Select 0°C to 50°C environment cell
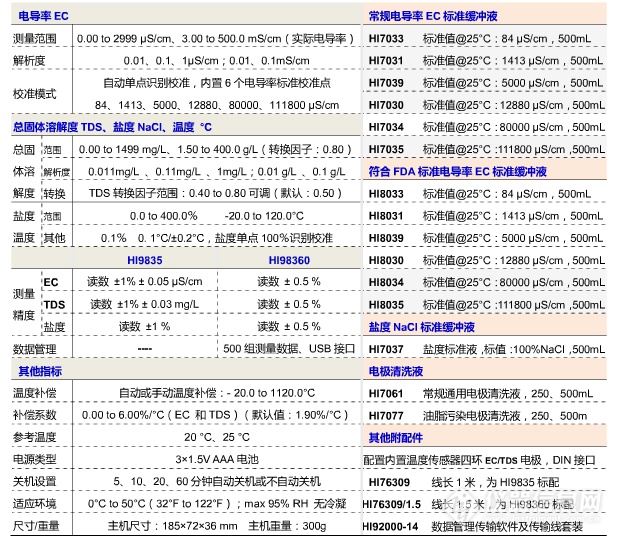The image size is (620, 540). (x=215, y=504)
